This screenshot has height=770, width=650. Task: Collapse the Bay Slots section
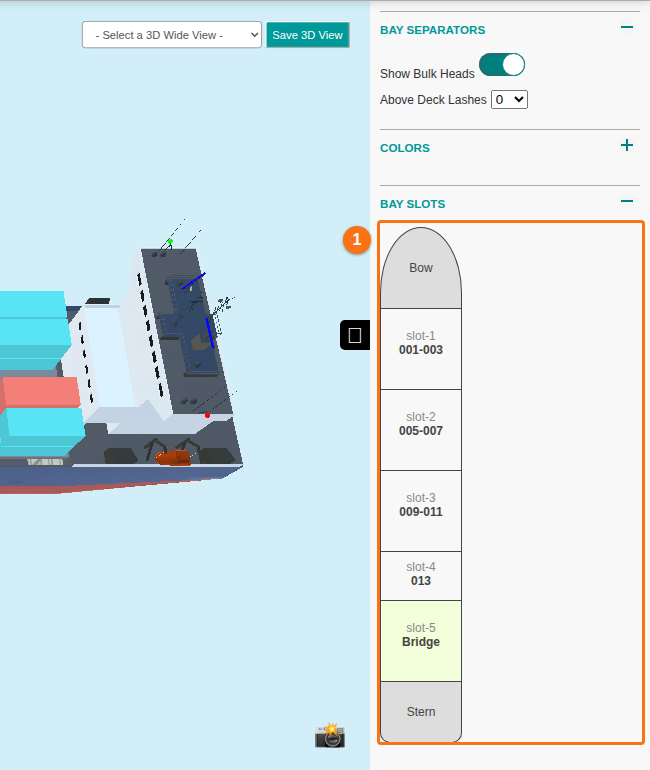click(x=626, y=201)
